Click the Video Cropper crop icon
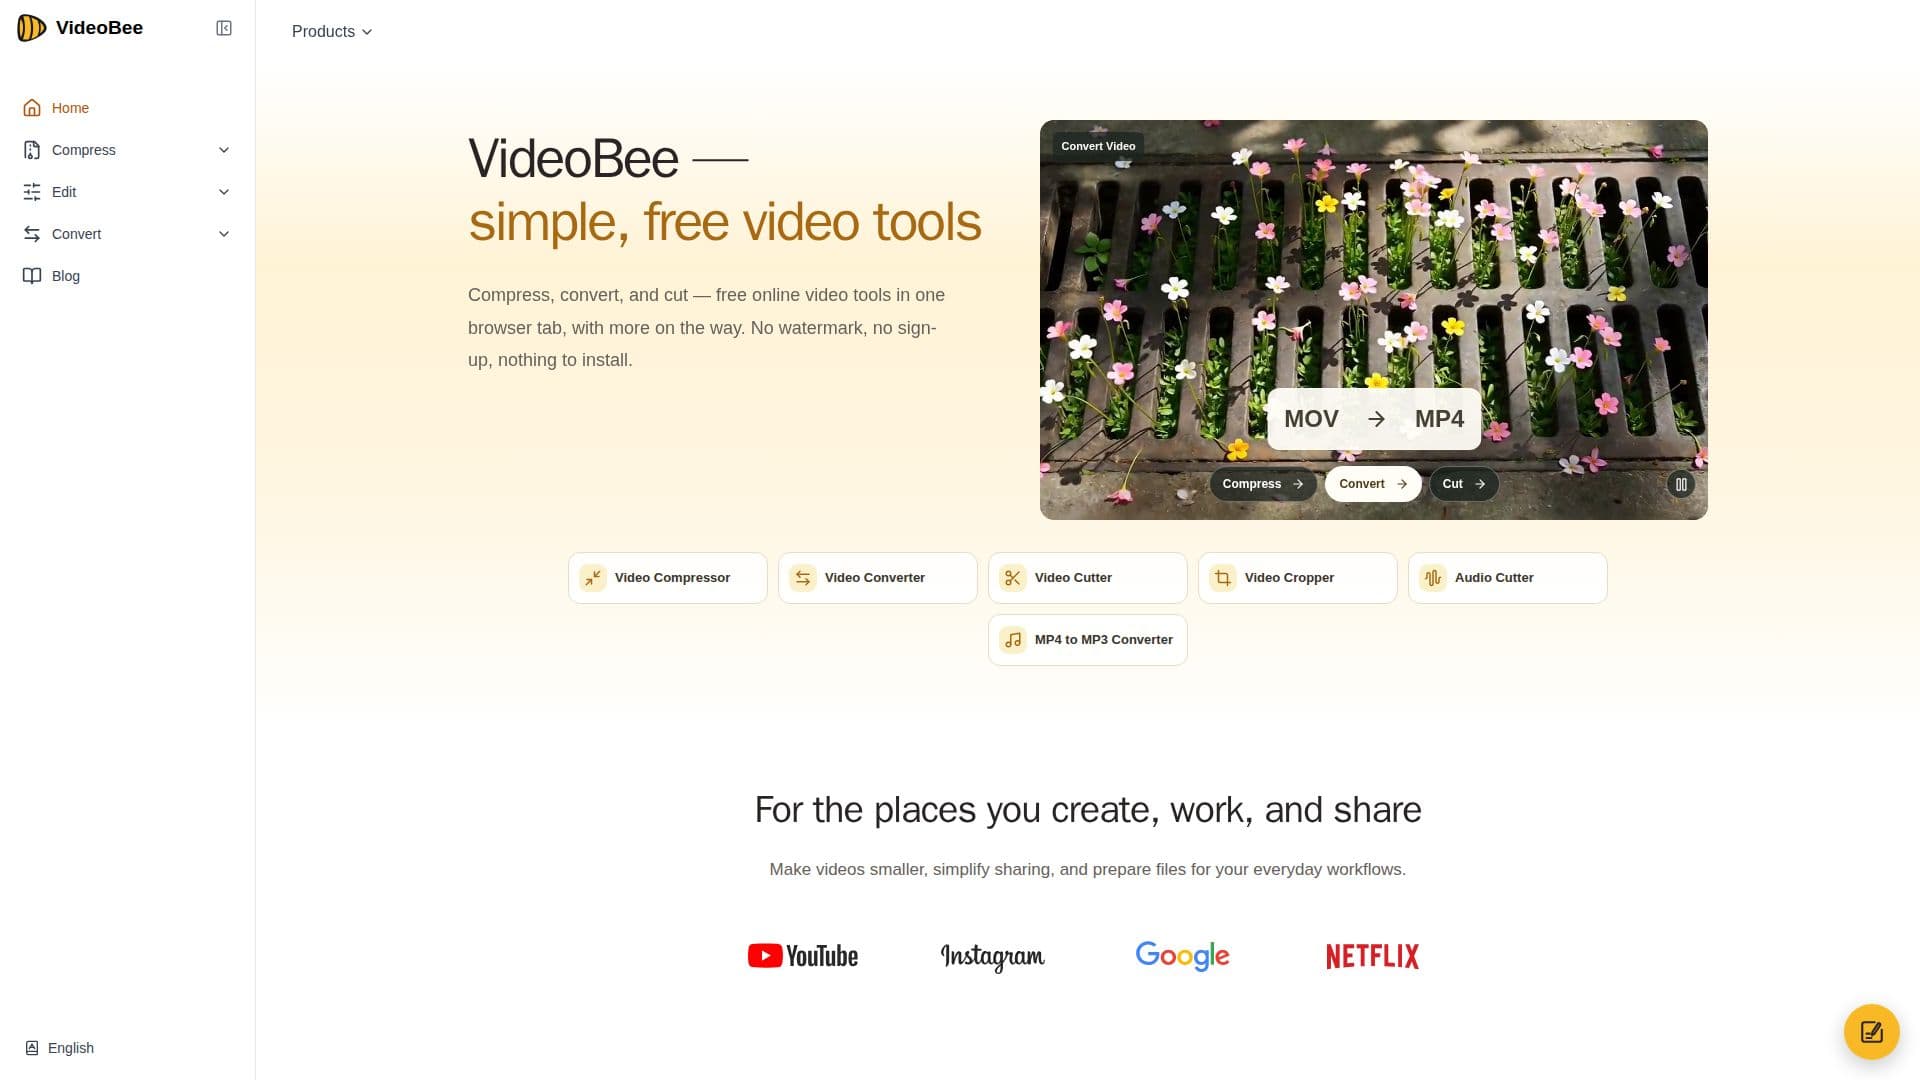The image size is (1920, 1080). coord(1223,578)
